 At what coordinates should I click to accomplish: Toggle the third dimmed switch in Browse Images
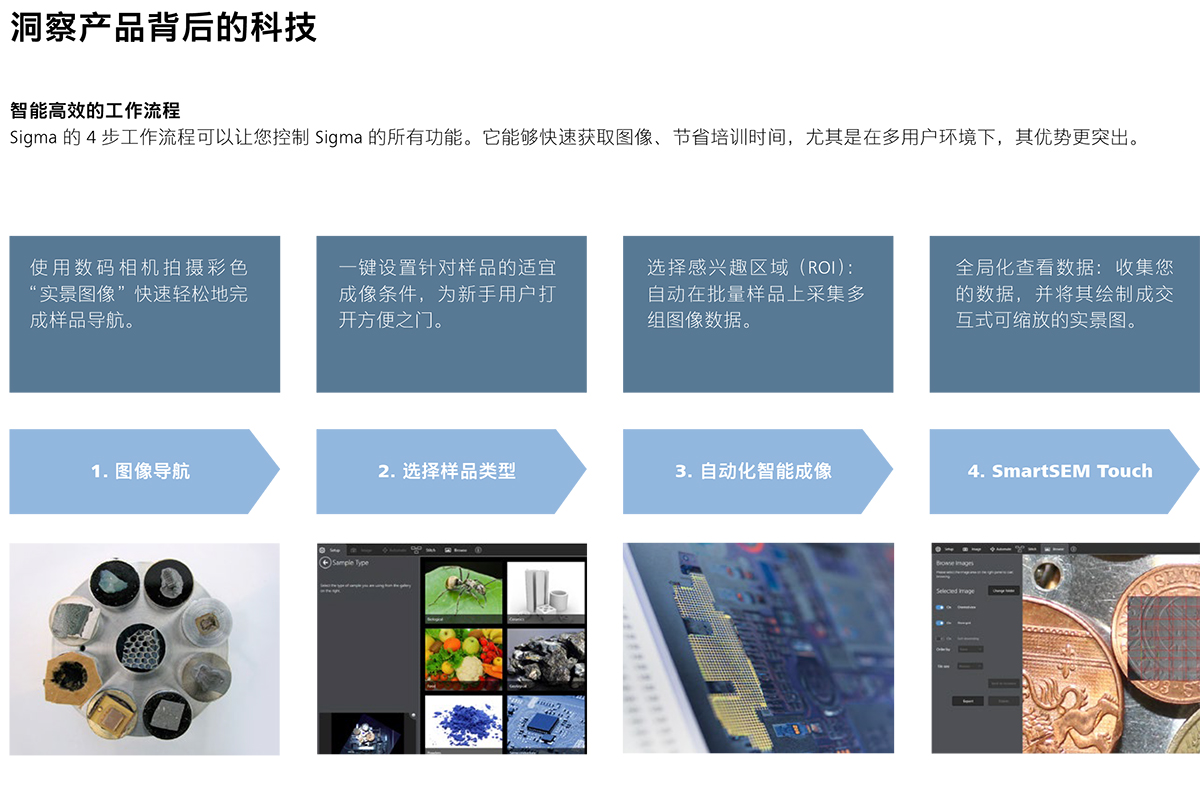(x=940, y=637)
